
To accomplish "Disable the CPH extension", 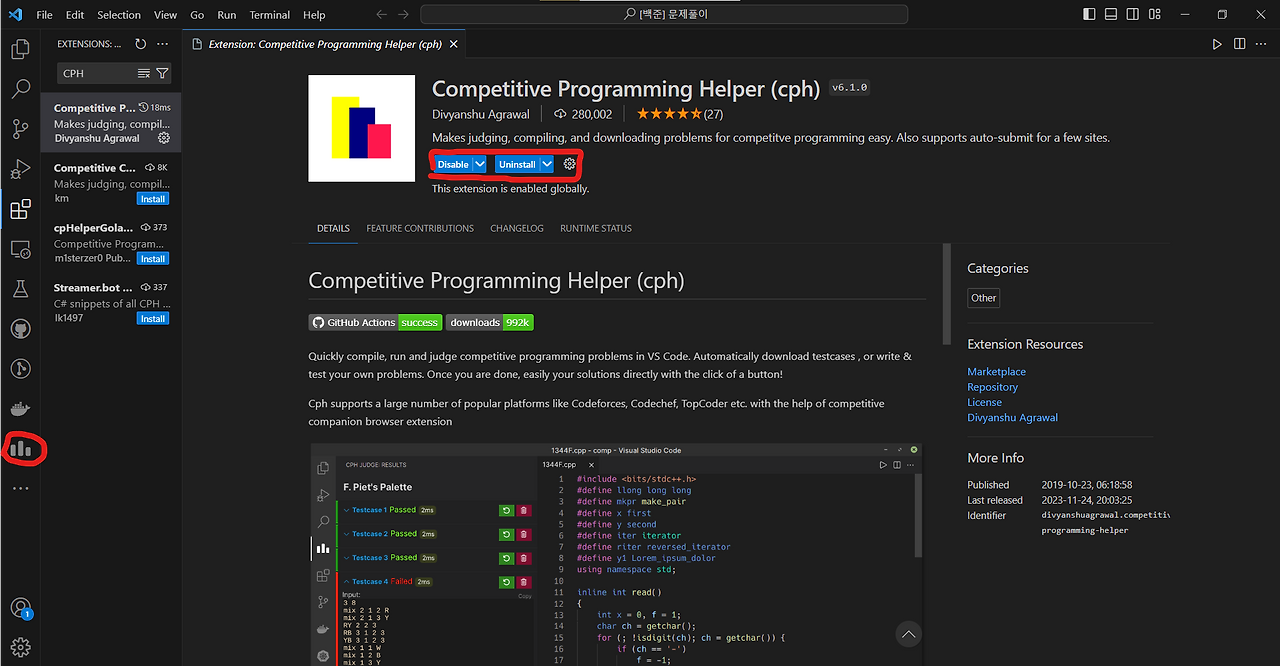I will [x=453, y=164].
